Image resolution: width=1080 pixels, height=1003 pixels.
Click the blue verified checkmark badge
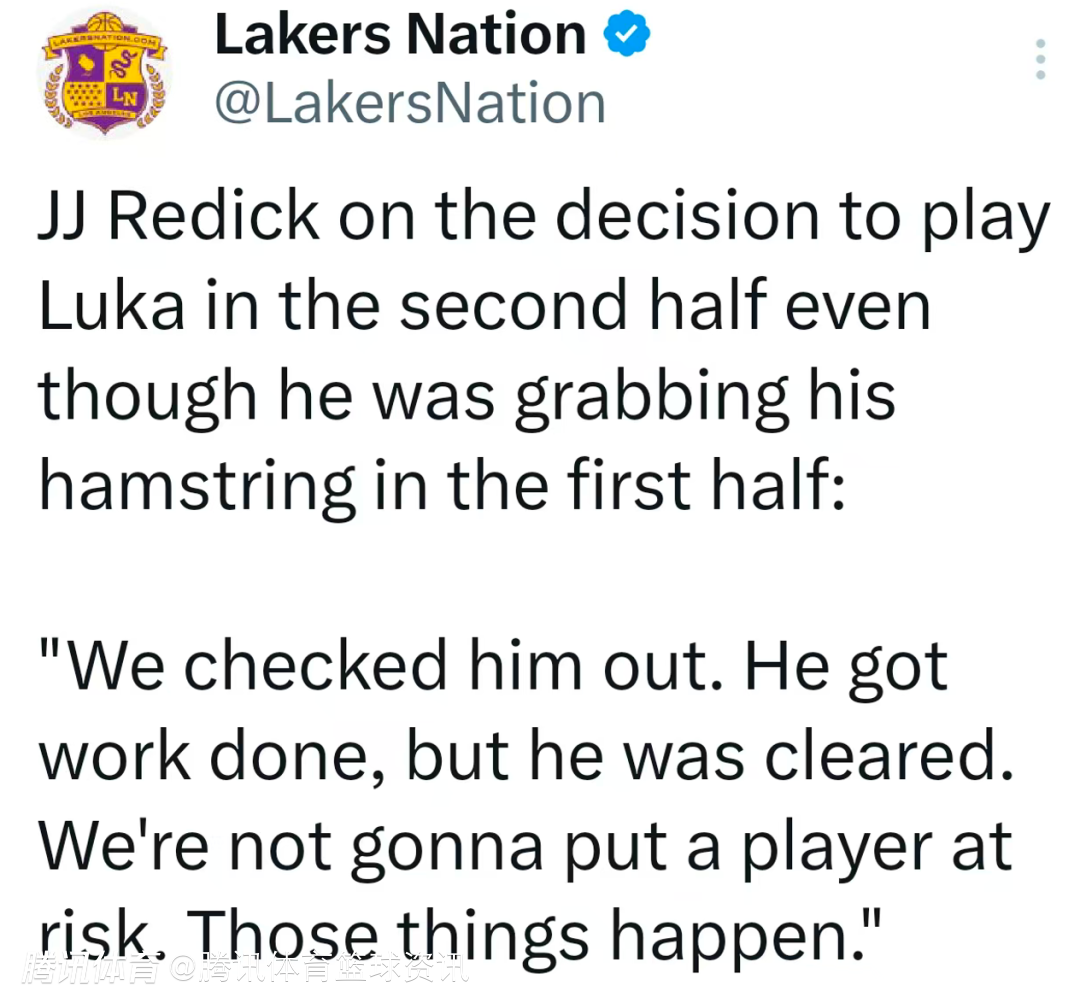tap(627, 37)
